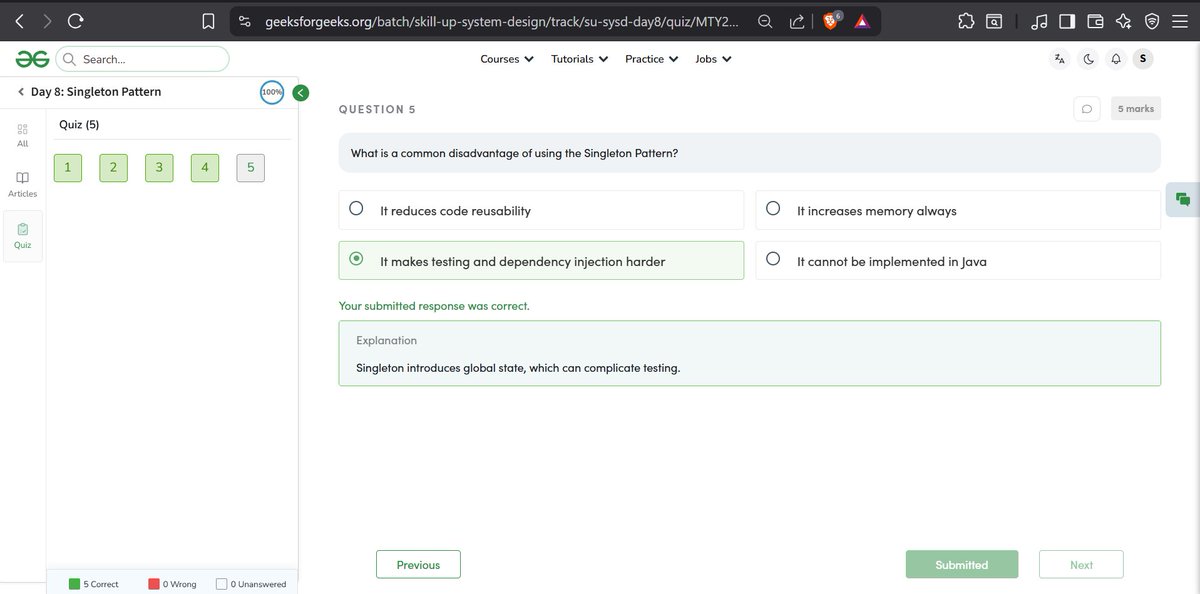Click the QUESTION 5 heading
The height and width of the screenshot is (594, 1200).
(377, 109)
